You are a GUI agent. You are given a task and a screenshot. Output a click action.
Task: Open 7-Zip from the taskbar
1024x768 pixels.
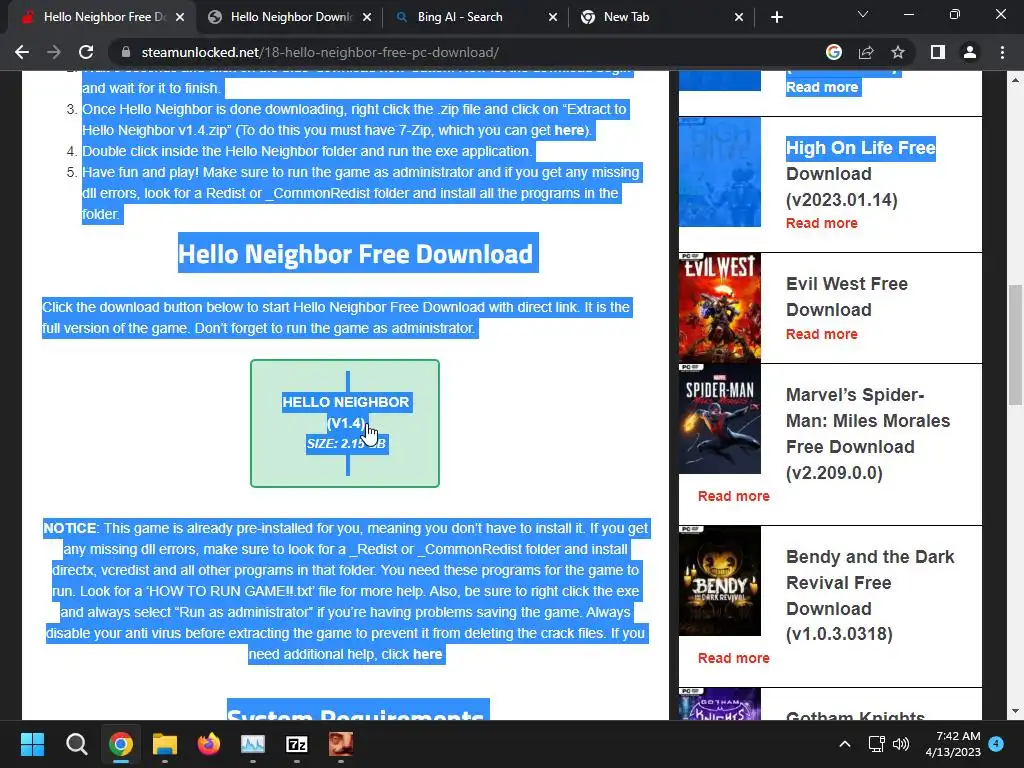click(297, 744)
